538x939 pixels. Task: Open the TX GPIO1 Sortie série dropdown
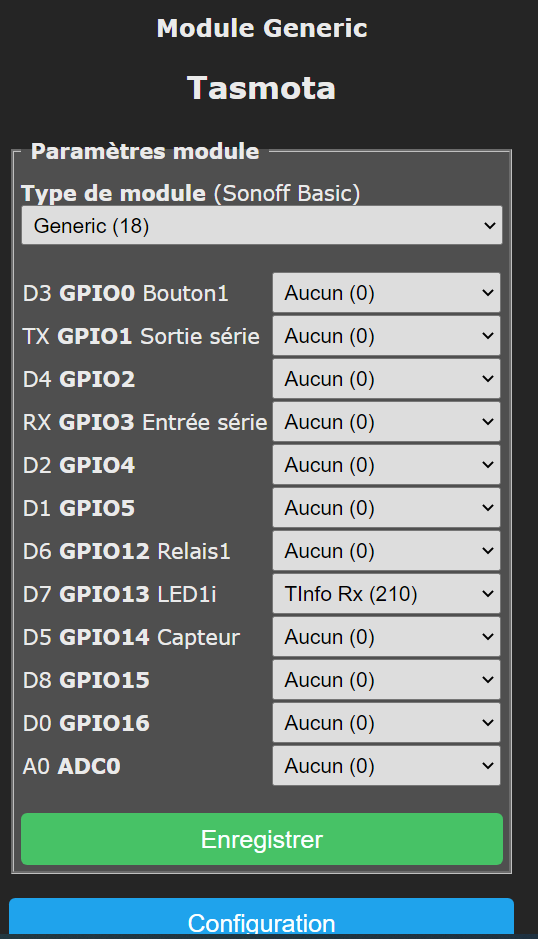pos(386,336)
